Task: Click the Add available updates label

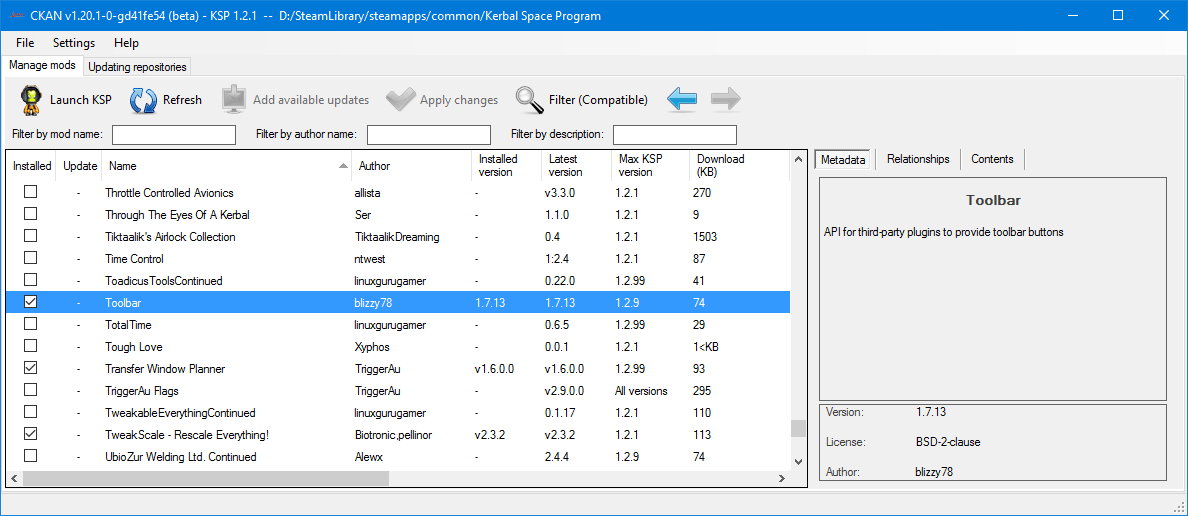Action: coord(311,100)
